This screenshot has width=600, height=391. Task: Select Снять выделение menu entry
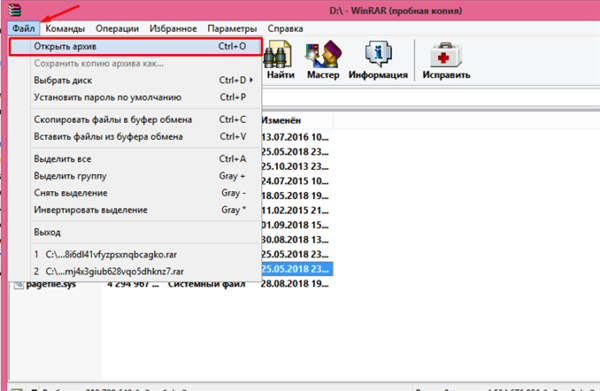pyautogui.click(x=135, y=193)
